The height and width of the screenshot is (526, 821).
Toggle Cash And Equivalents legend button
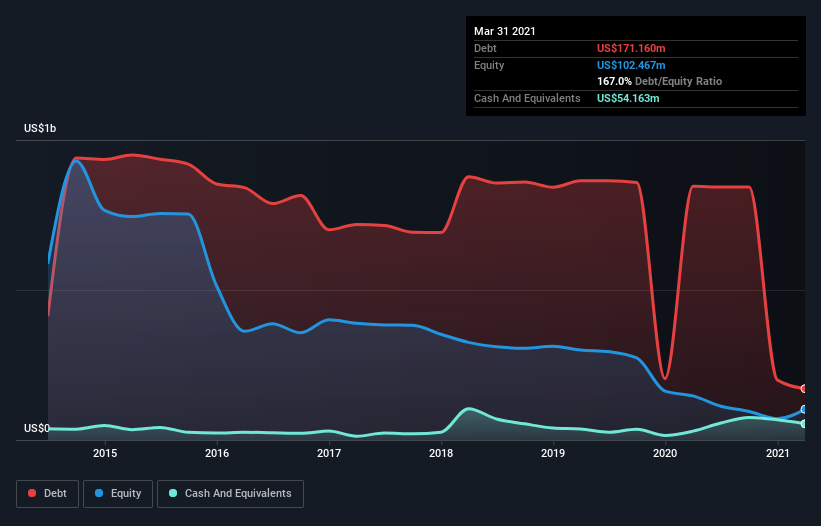pos(230,494)
